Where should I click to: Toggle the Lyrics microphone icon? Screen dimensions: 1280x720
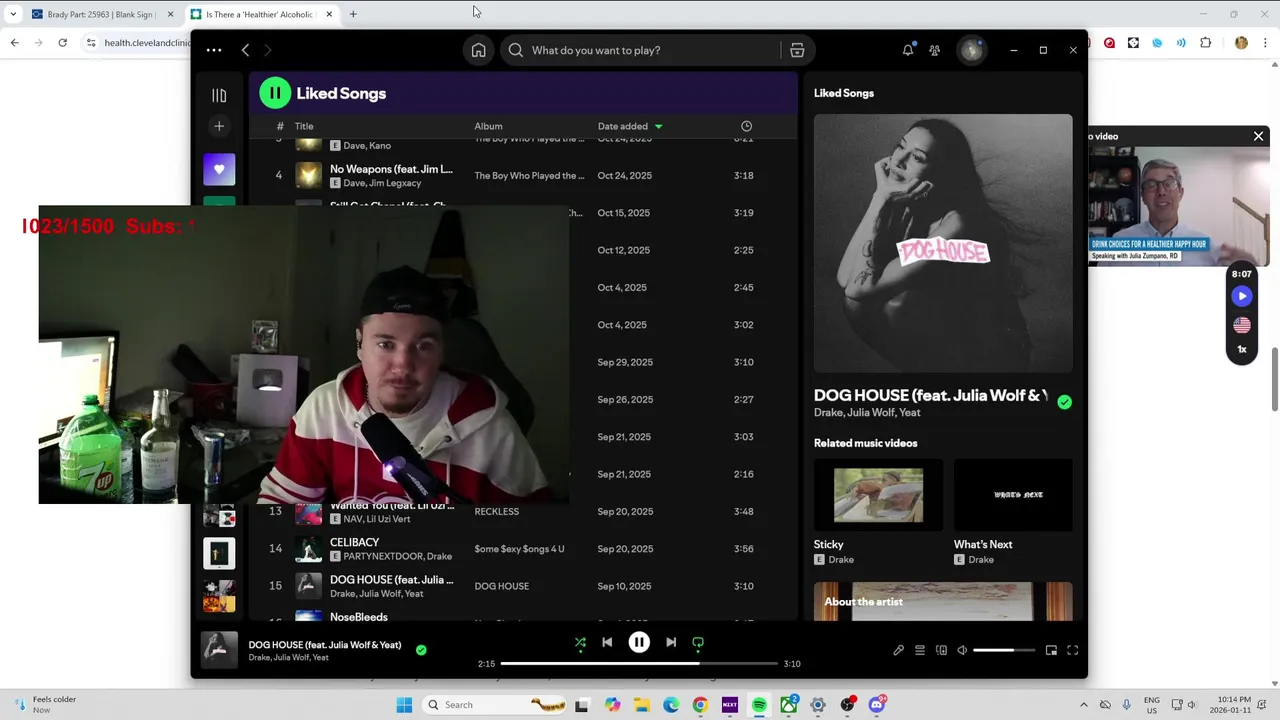pyautogui.click(x=898, y=650)
